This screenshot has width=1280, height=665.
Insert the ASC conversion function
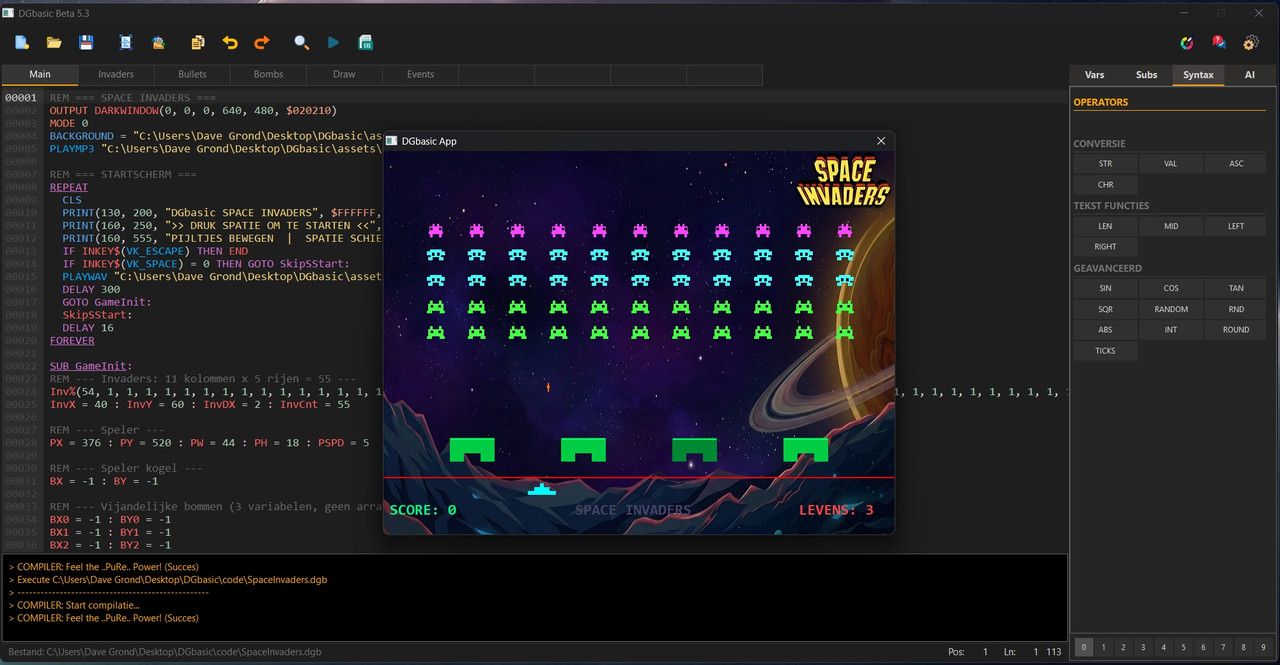[x=1236, y=164]
